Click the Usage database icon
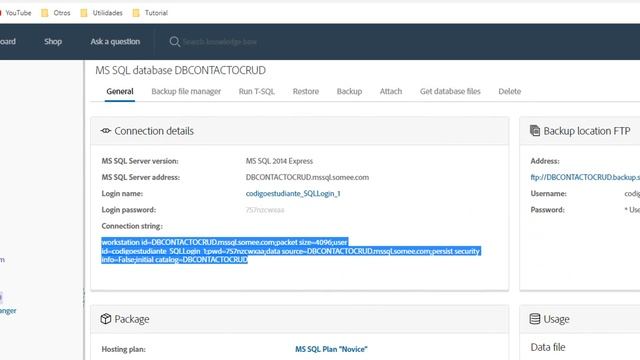 (x=535, y=319)
